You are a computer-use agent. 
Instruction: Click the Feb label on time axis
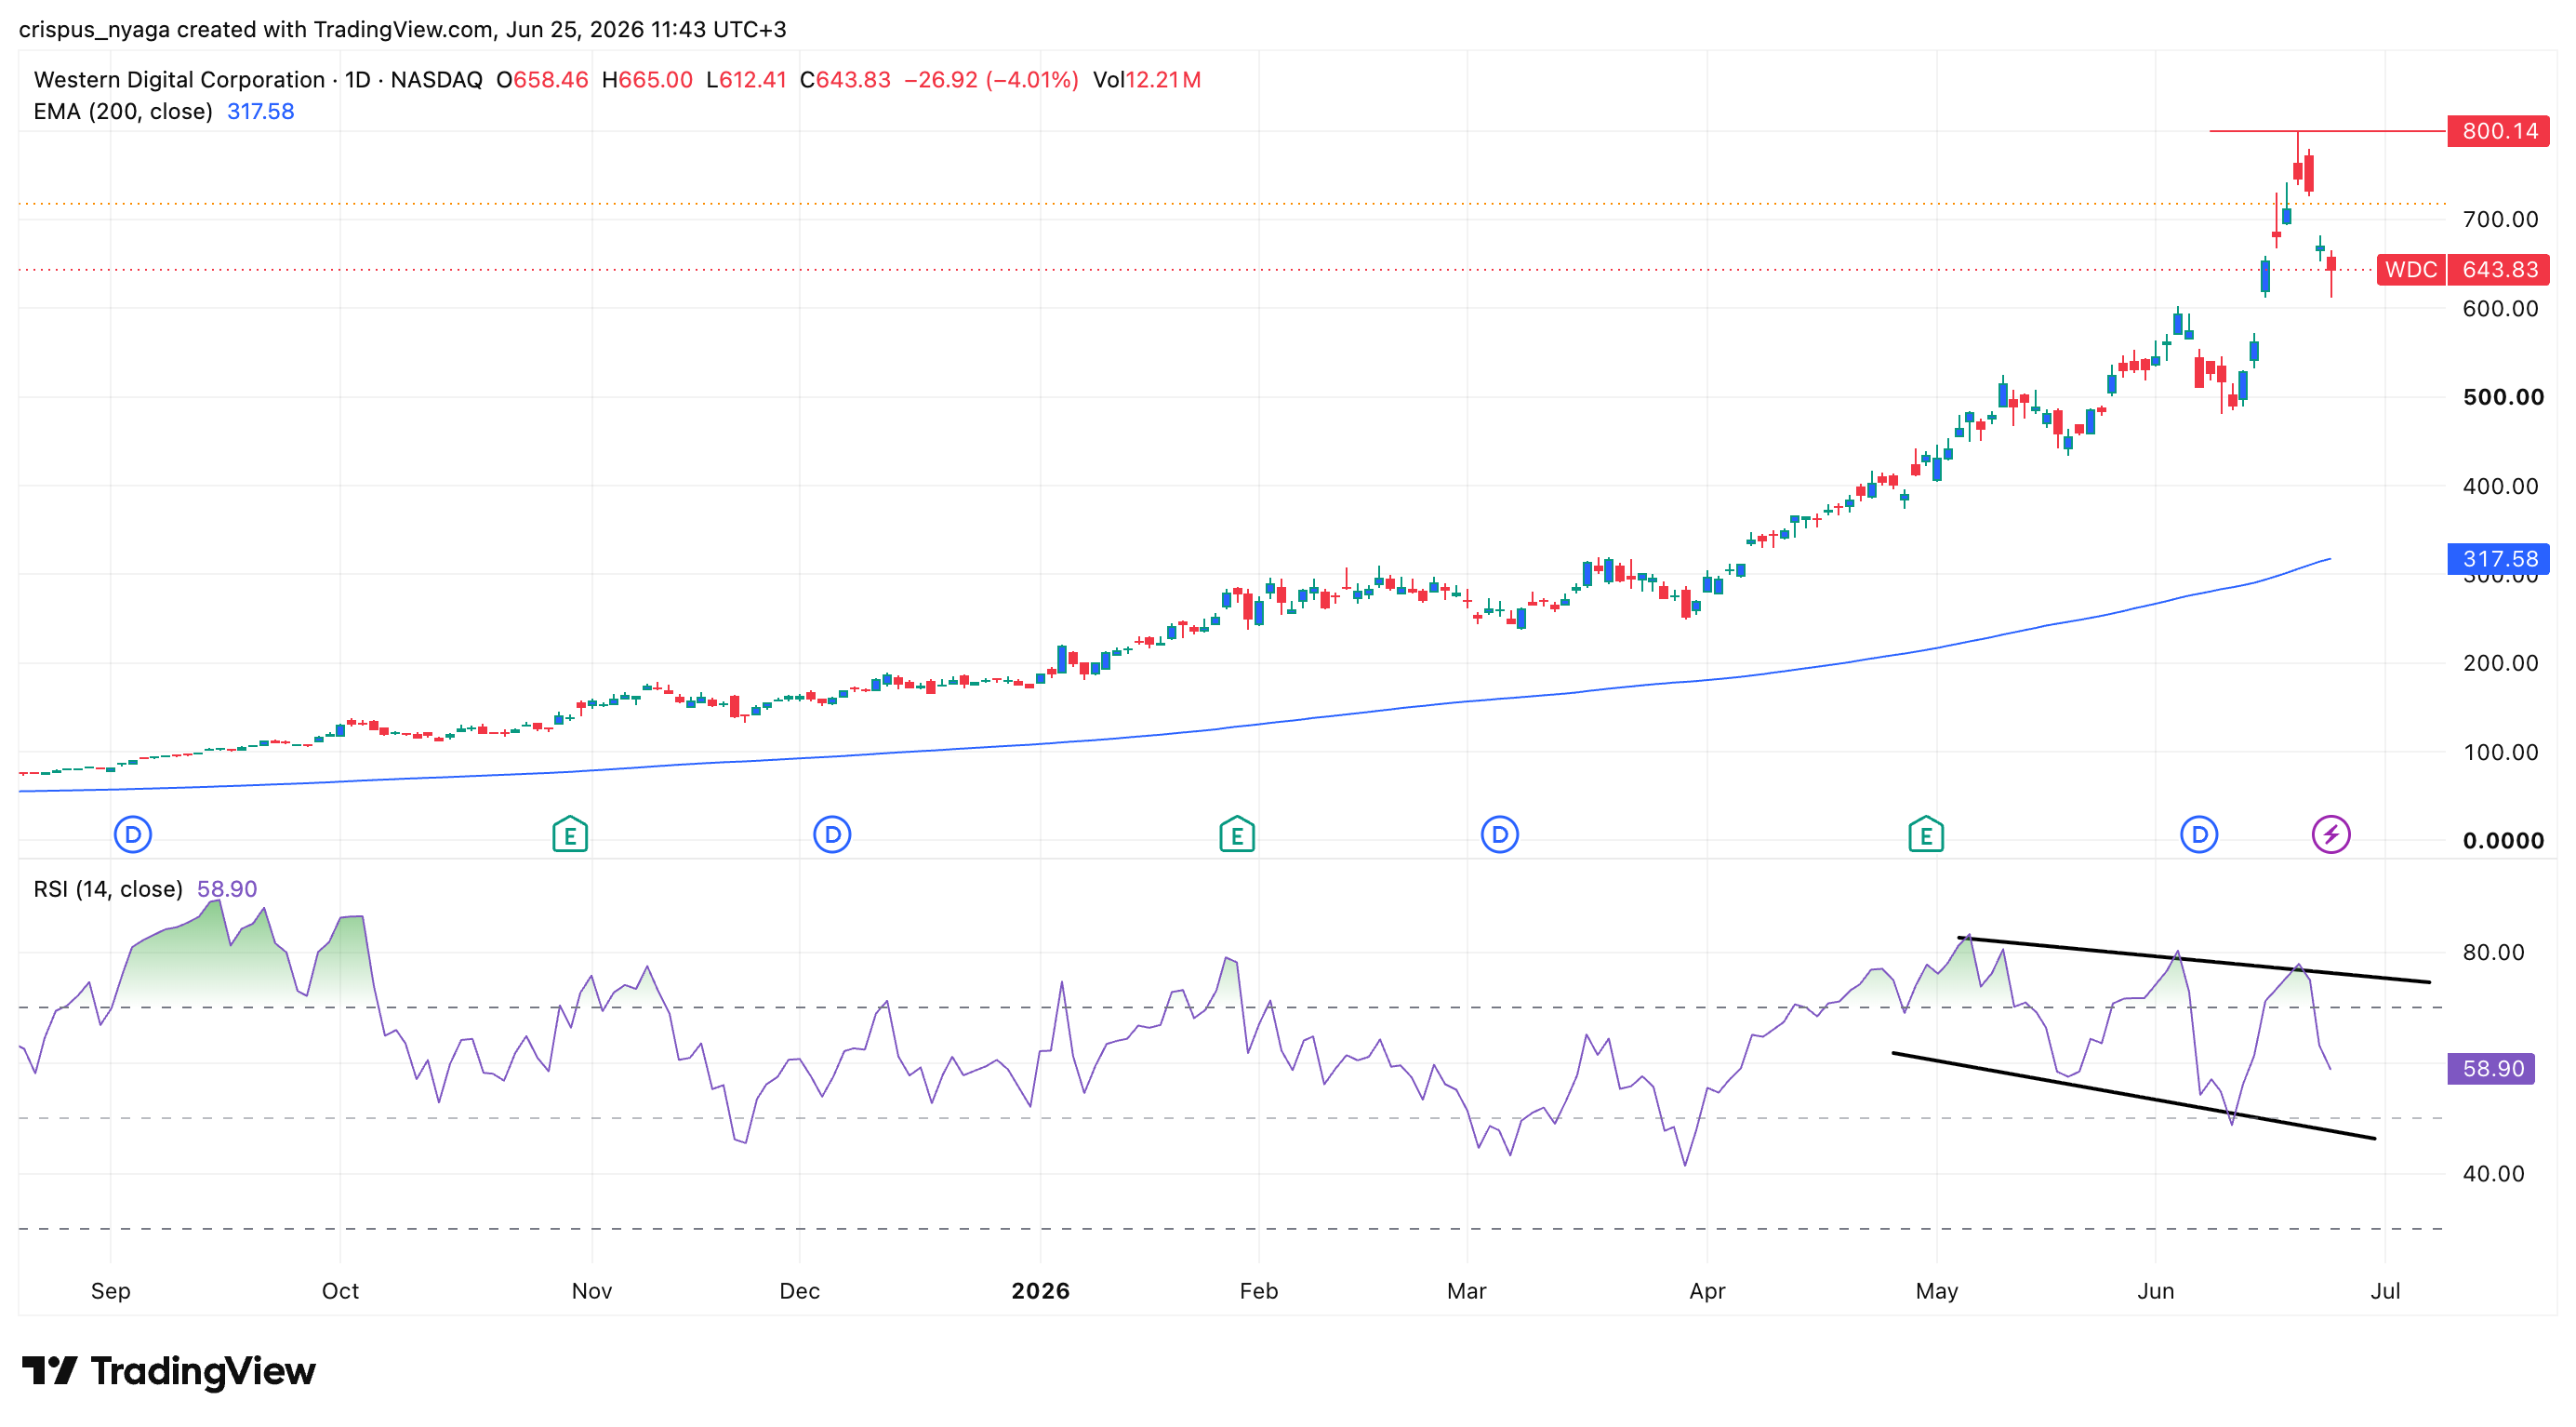1259,1291
